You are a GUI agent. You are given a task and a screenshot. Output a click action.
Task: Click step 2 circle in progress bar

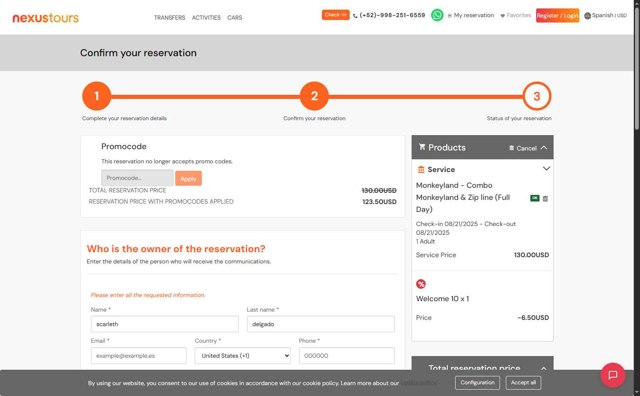point(314,96)
